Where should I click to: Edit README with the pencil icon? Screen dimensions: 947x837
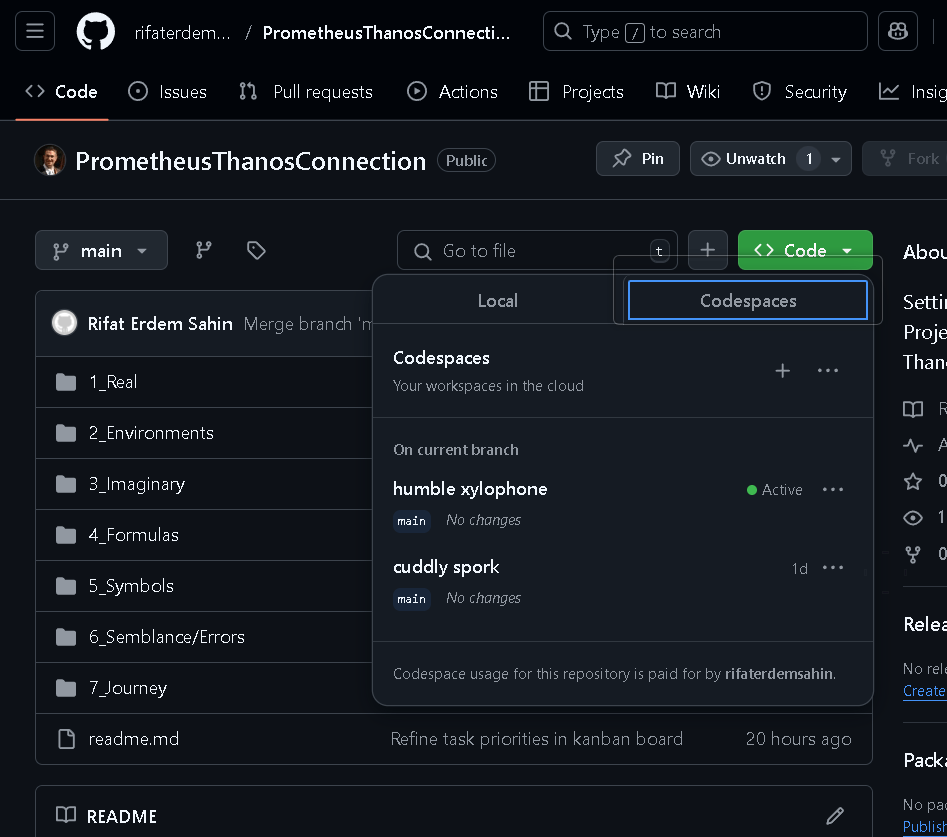(835, 816)
